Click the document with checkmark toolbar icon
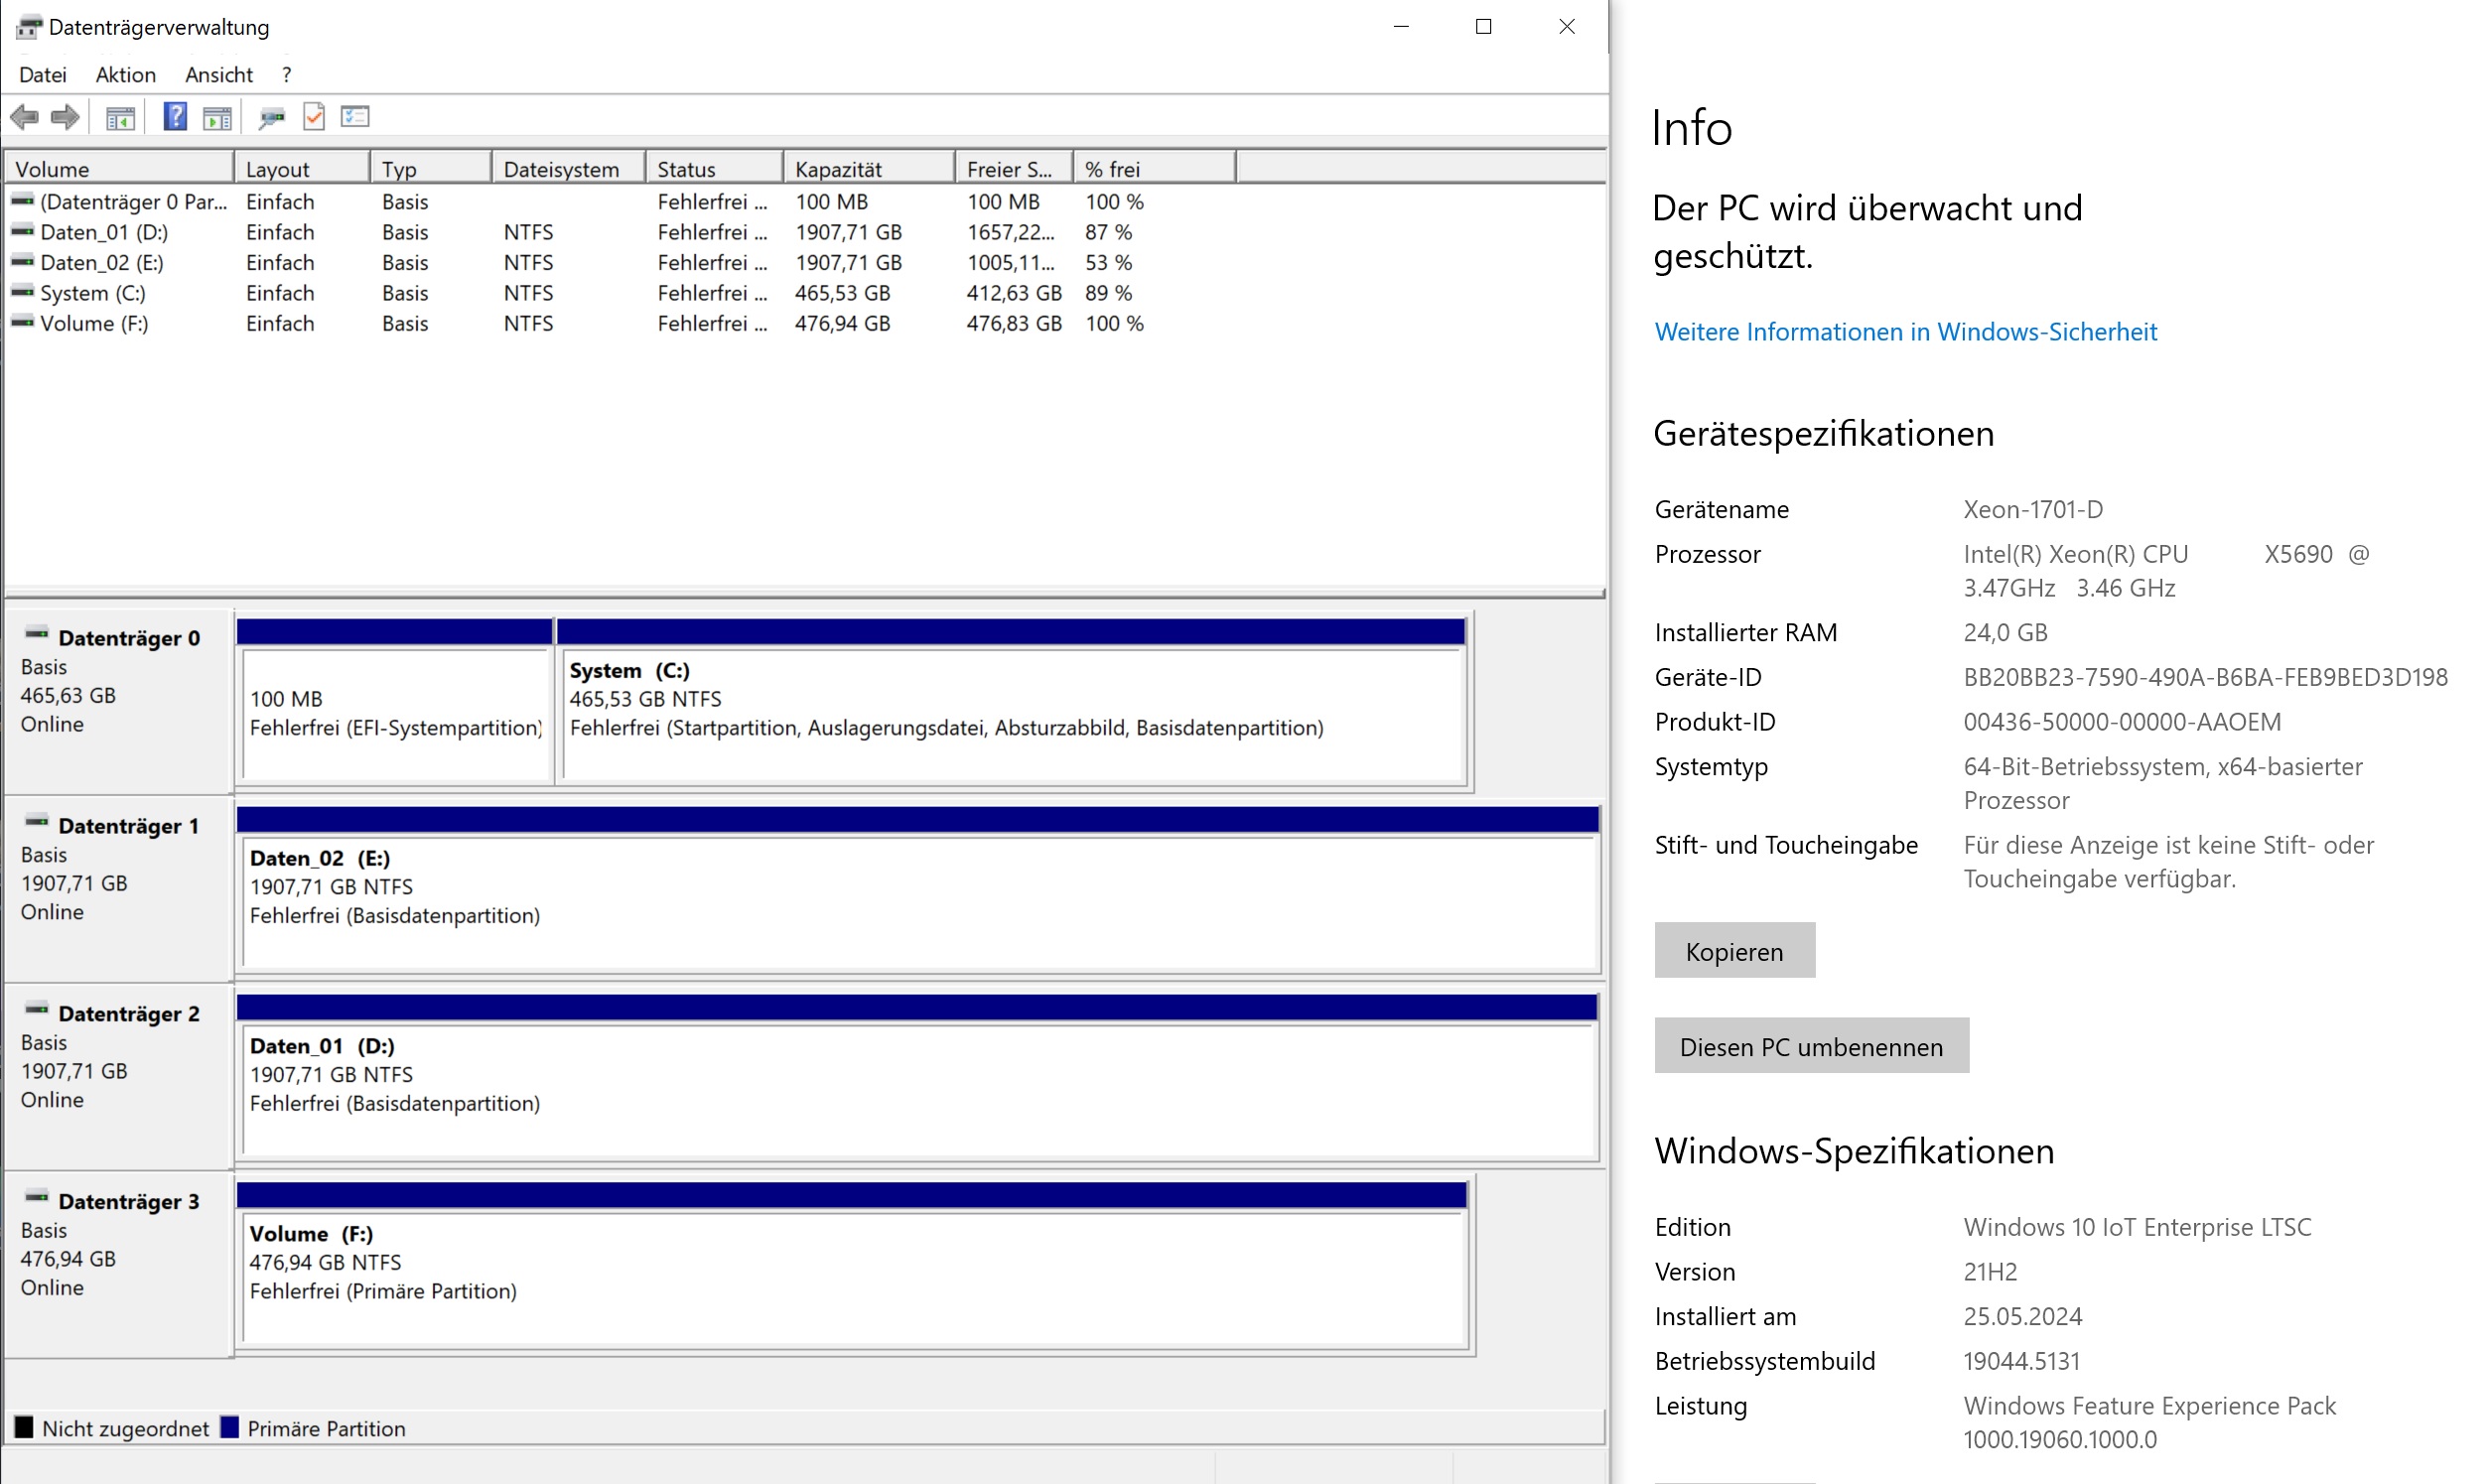 pos(314,117)
